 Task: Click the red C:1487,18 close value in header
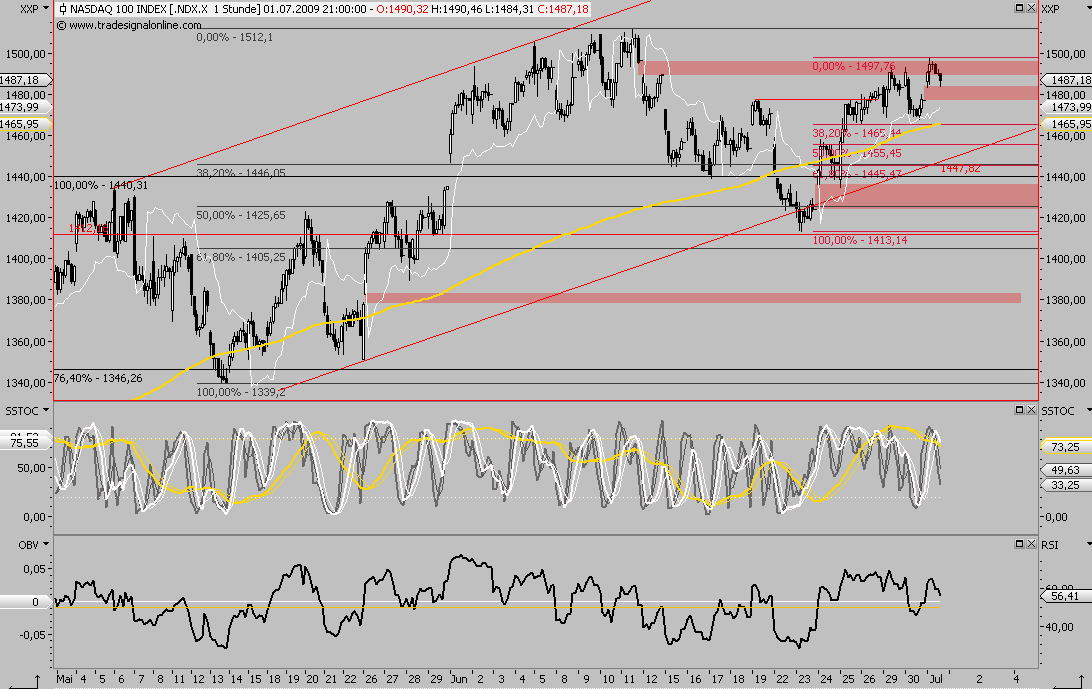pos(563,9)
